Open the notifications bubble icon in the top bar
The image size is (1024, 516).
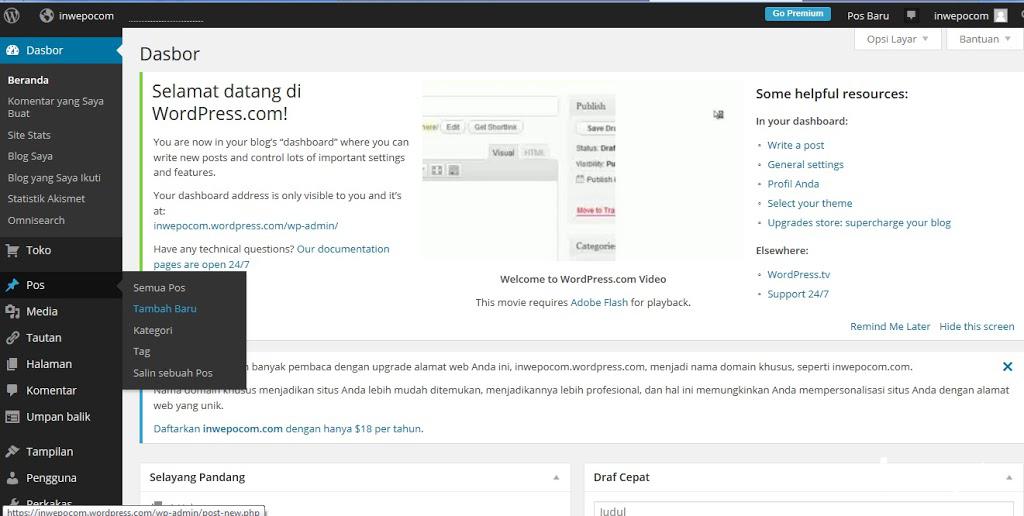pos(911,16)
